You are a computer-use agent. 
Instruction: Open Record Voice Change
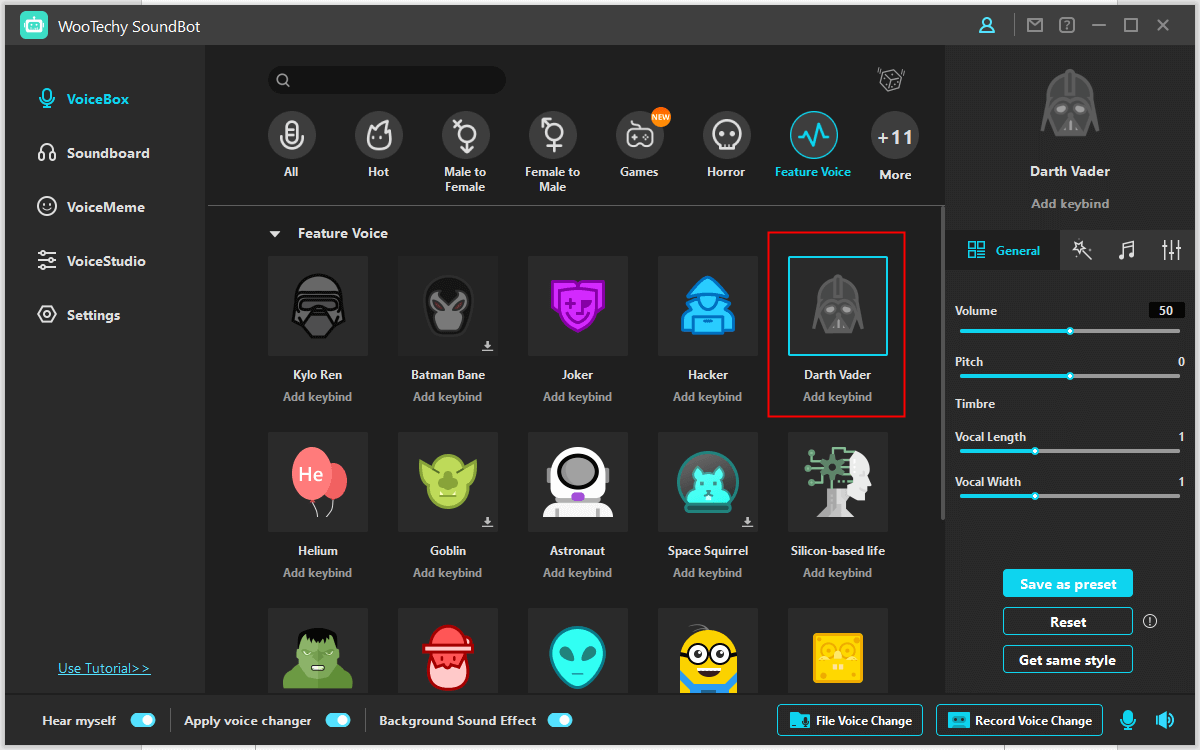coord(1019,720)
